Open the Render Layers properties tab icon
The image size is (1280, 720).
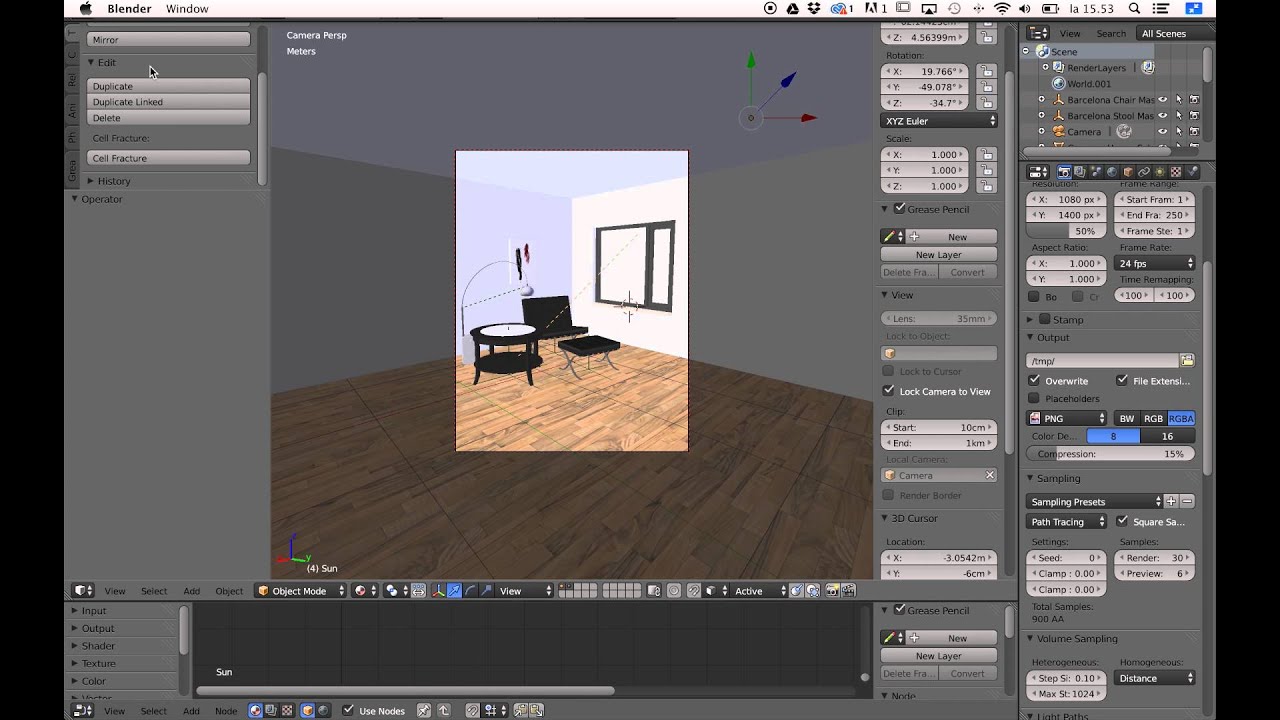(x=1080, y=172)
